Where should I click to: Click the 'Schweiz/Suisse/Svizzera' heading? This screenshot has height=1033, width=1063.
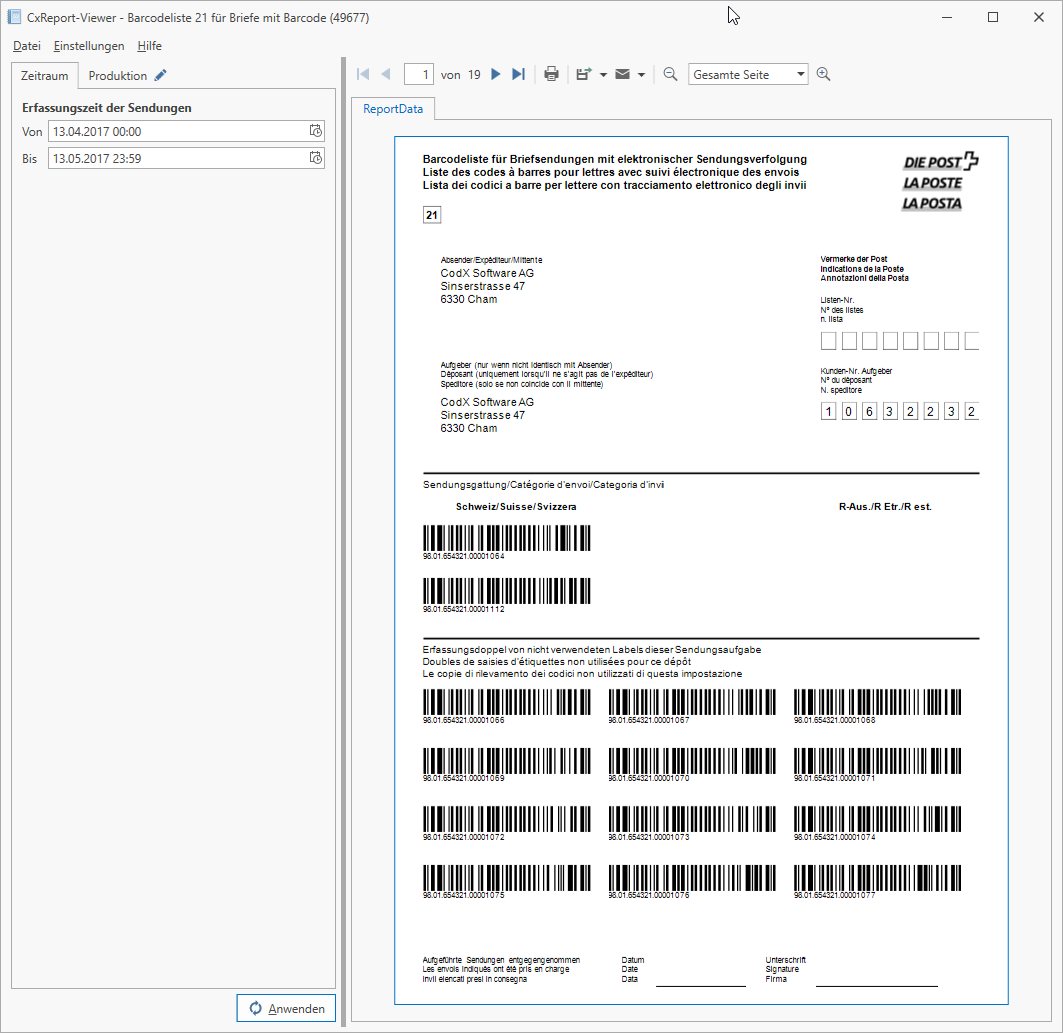point(516,506)
